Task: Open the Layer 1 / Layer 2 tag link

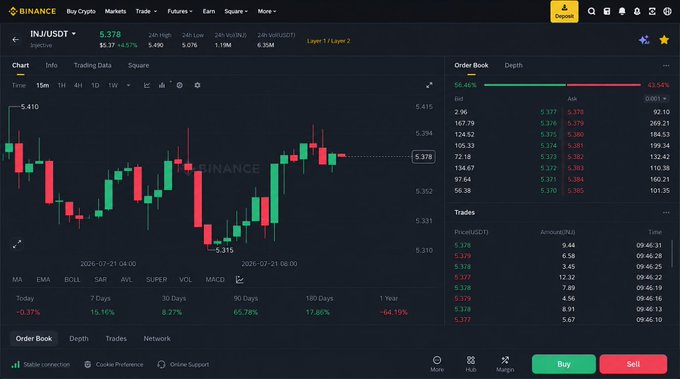Action: point(329,41)
